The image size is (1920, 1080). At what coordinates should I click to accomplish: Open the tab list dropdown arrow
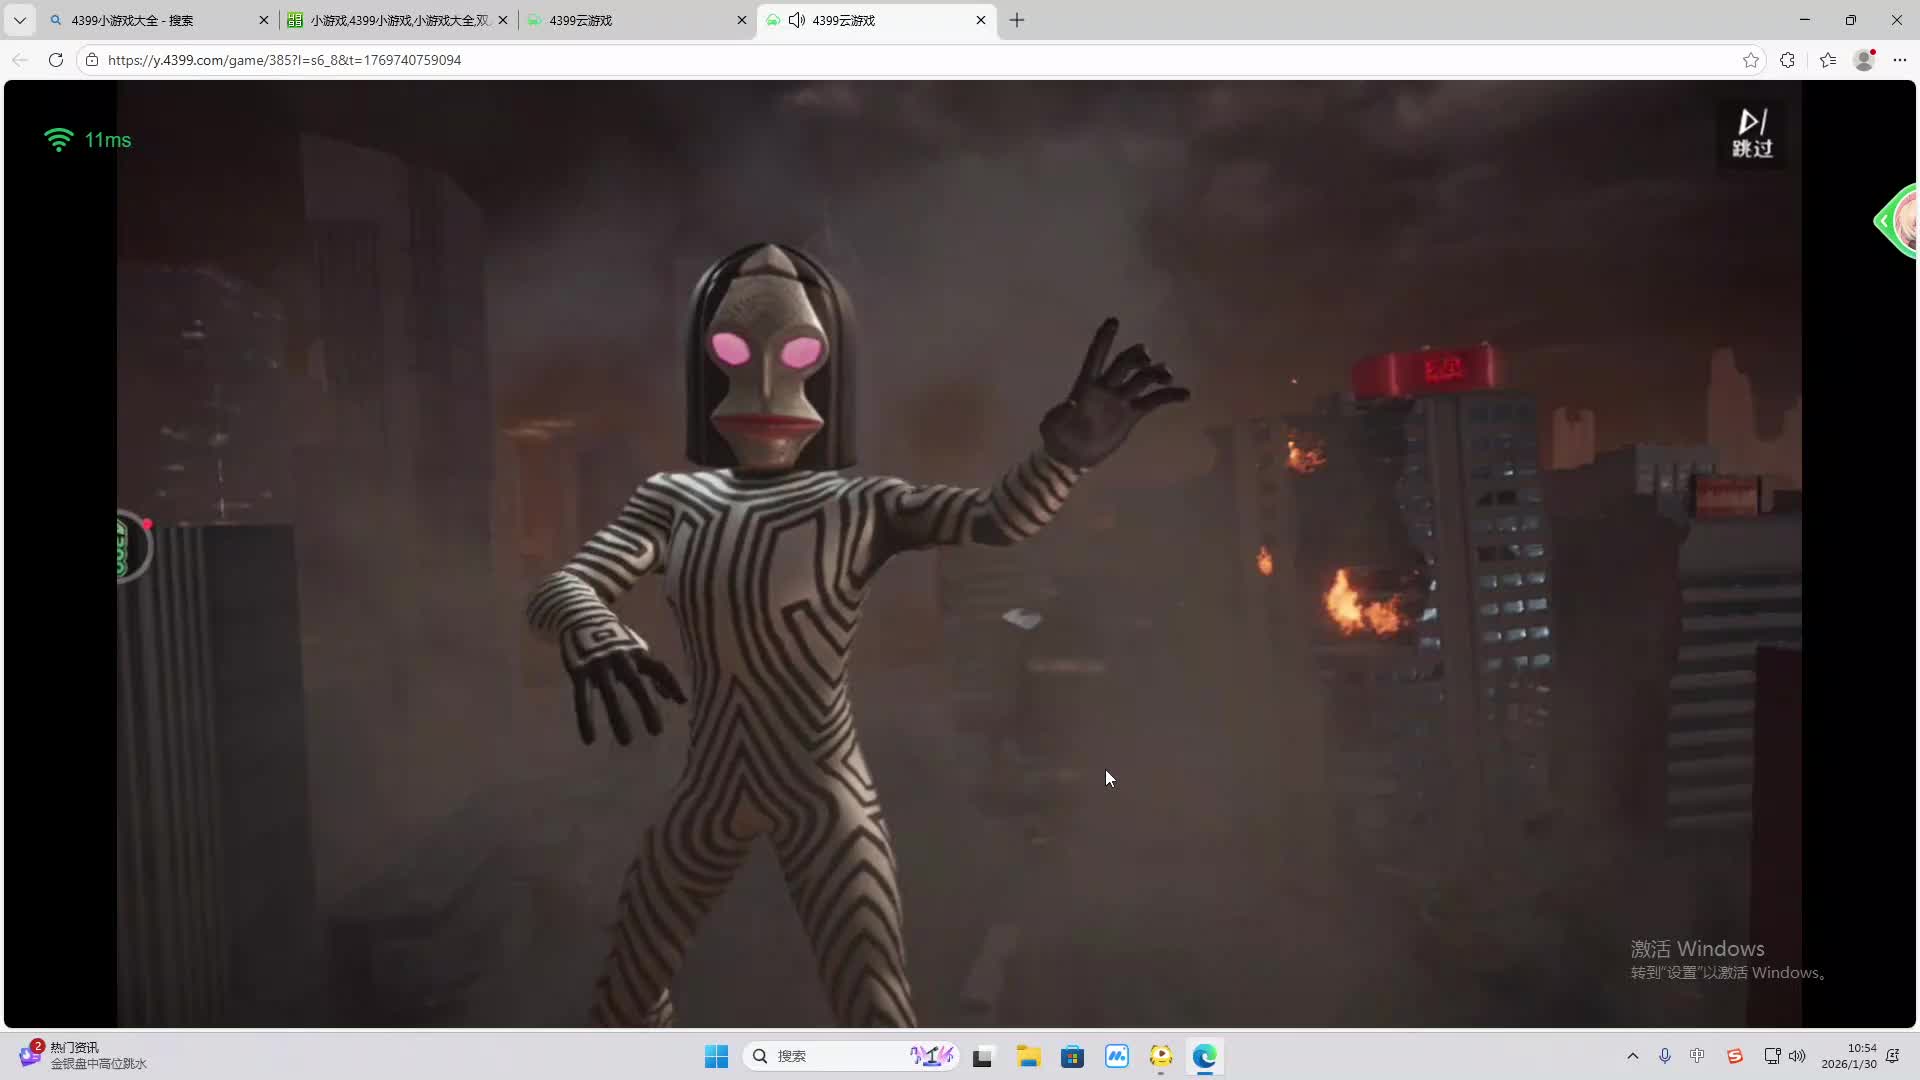19,20
